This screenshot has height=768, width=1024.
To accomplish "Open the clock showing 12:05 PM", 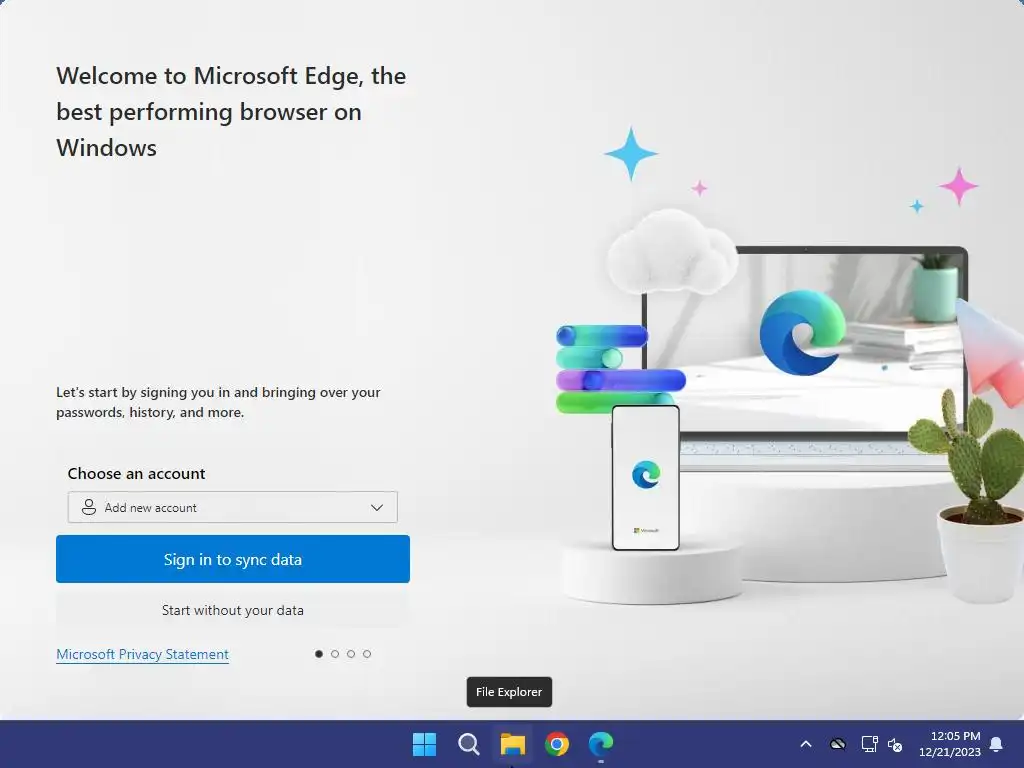I will [950, 744].
